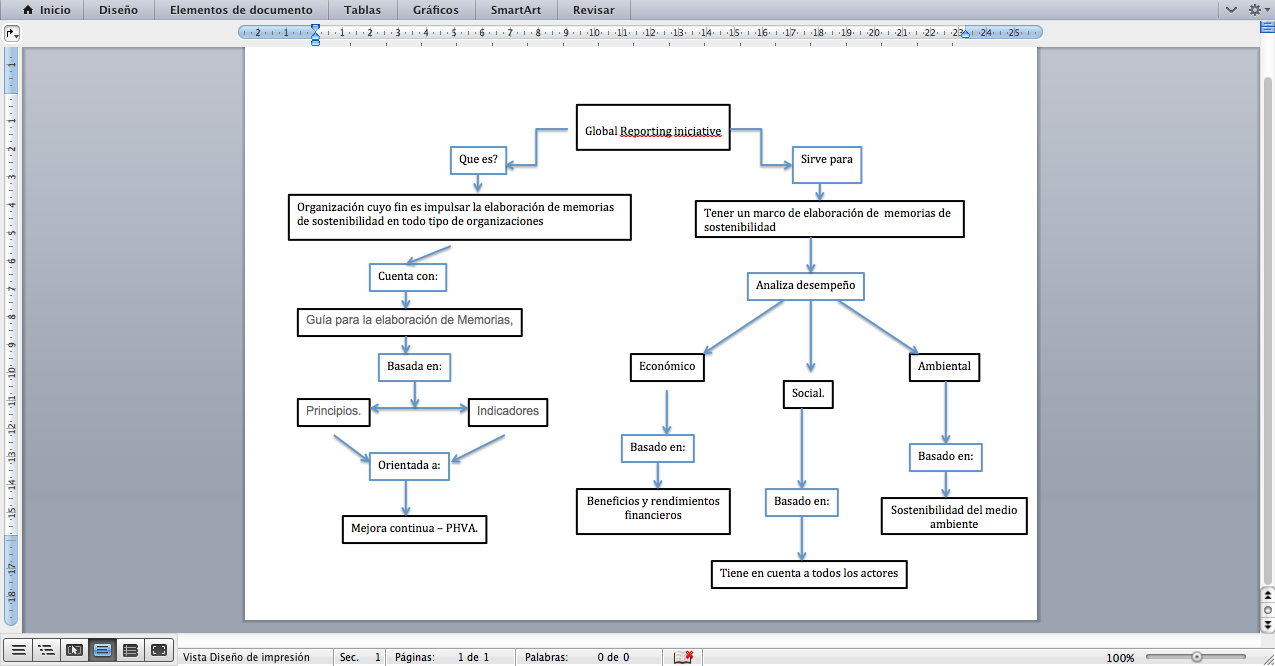The width and height of the screenshot is (1275, 666).
Task: Click the spelling and grammar status icon
Action: coord(684,657)
